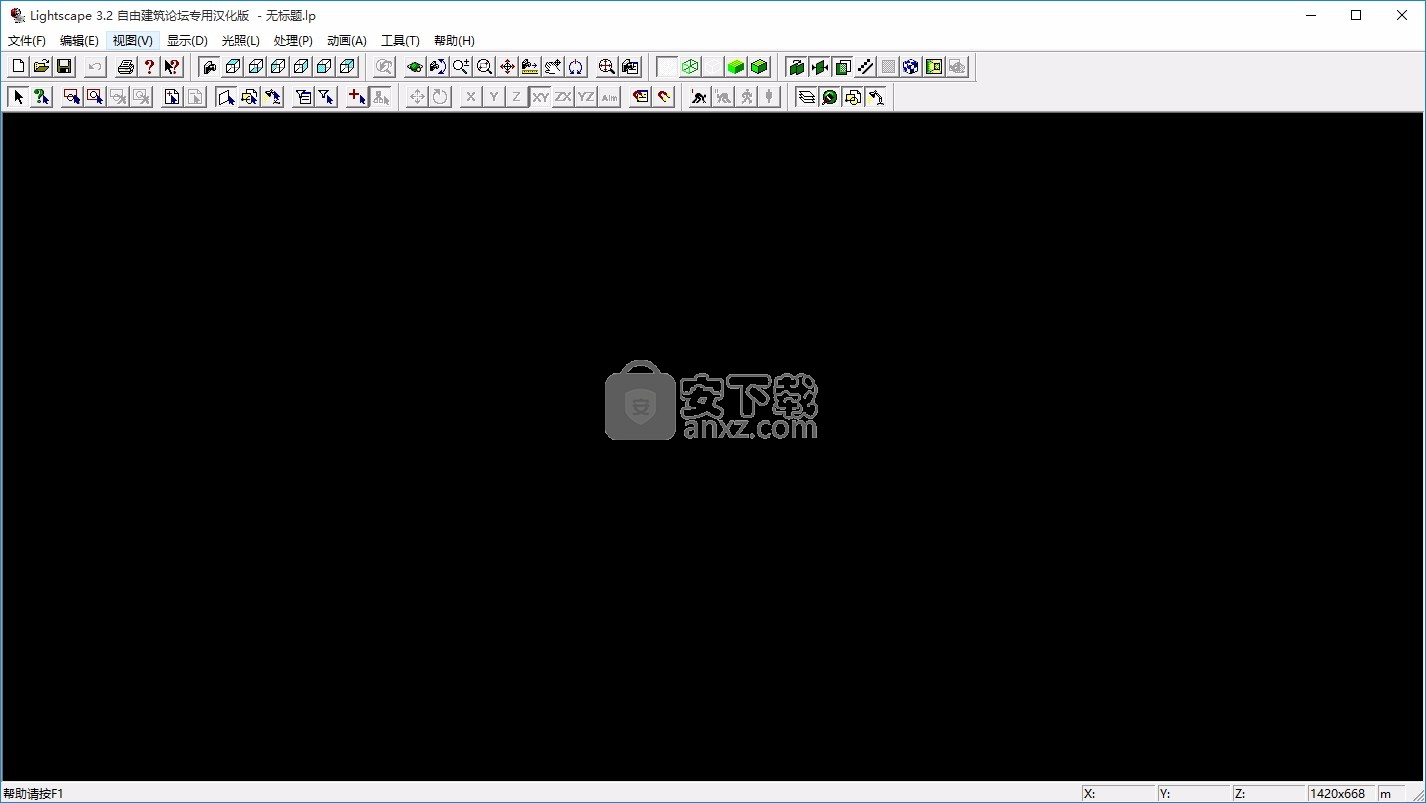Toggle the XY plane constraint button
Viewport: 1426px width, 803px height.
coord(540,97)
